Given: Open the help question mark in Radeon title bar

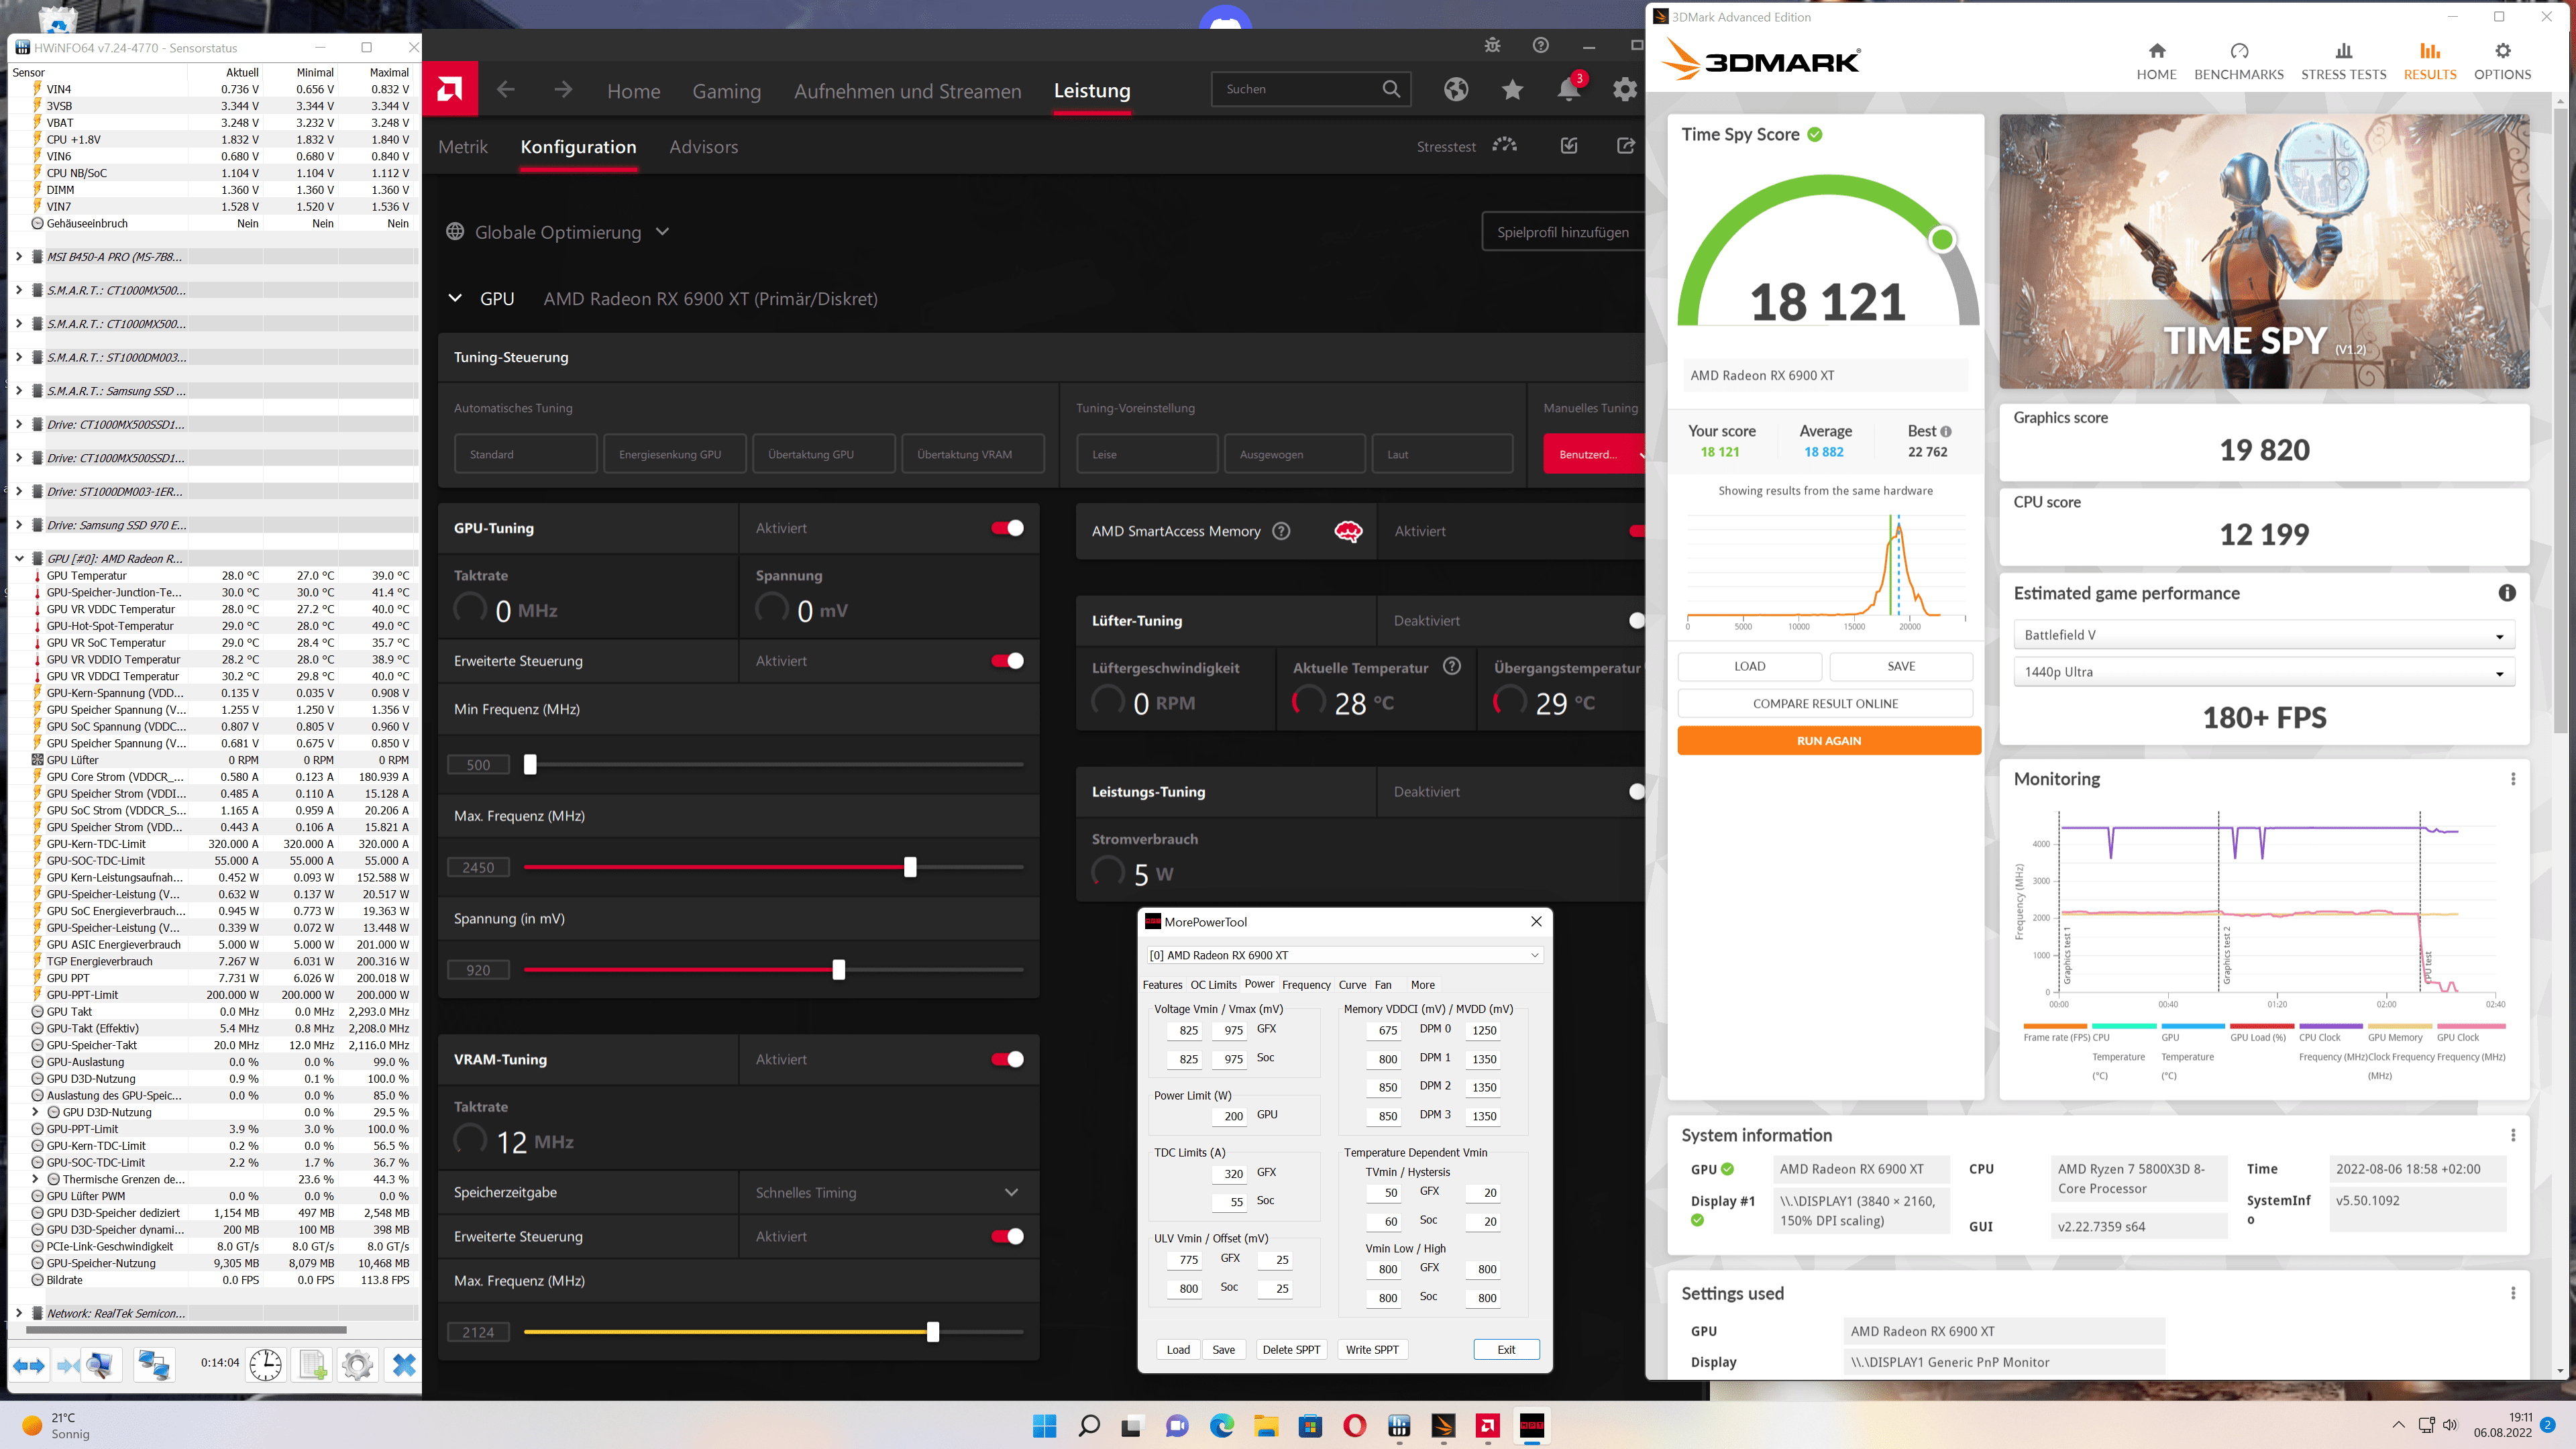Looking at the screenshot, I should tap(1540, 45).
